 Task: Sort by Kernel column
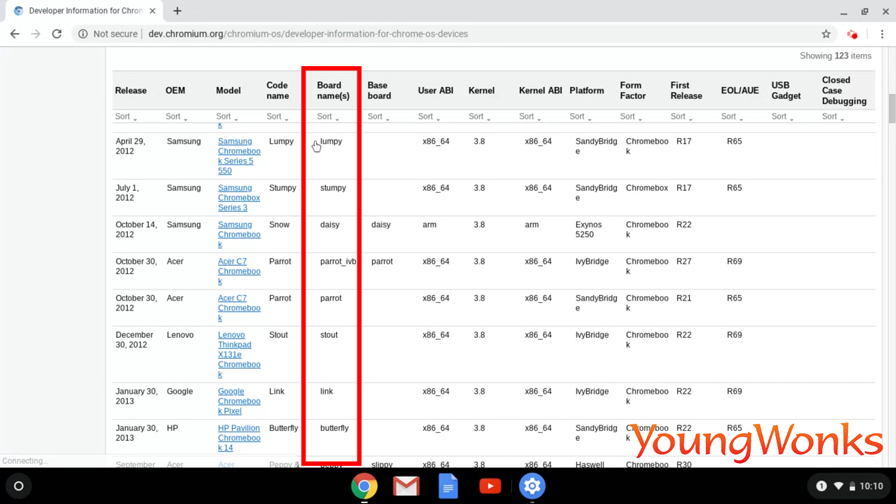coord(479,117)
